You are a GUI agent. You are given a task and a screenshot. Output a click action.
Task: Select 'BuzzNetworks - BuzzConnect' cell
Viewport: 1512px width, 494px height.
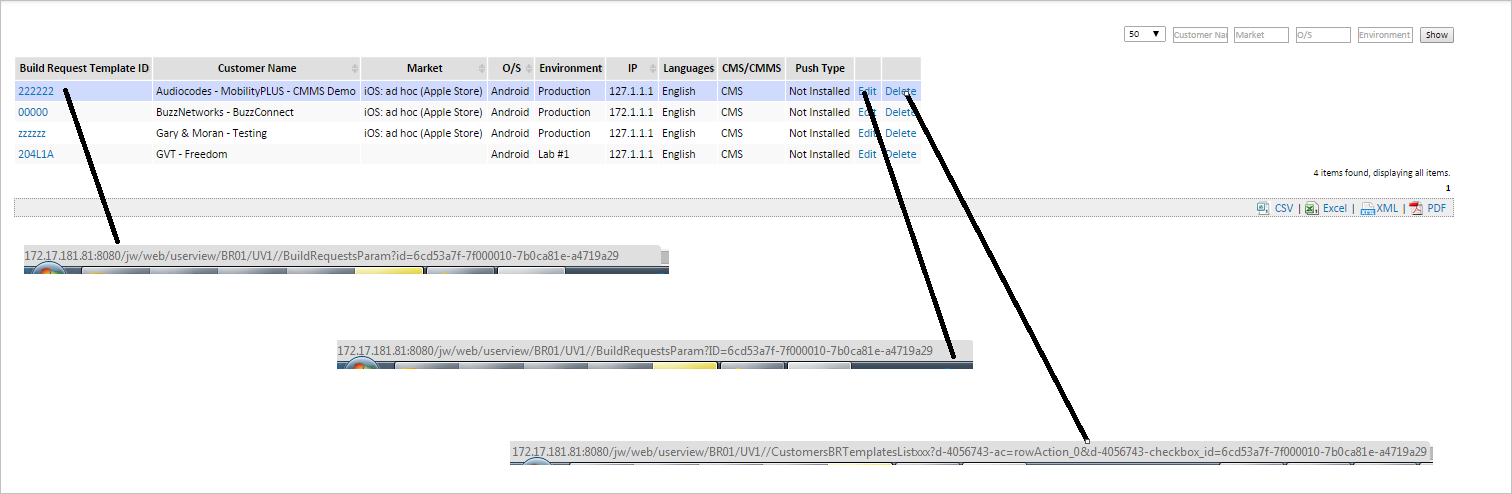[256, 112]
